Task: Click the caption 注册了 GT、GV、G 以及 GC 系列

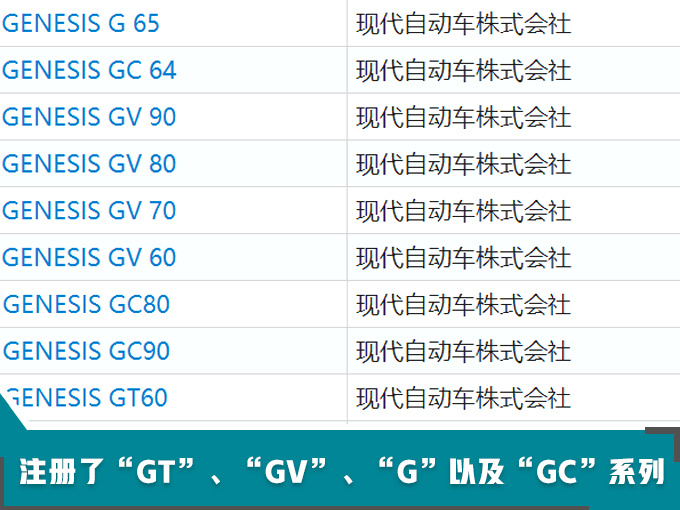Action: [342, 472]
